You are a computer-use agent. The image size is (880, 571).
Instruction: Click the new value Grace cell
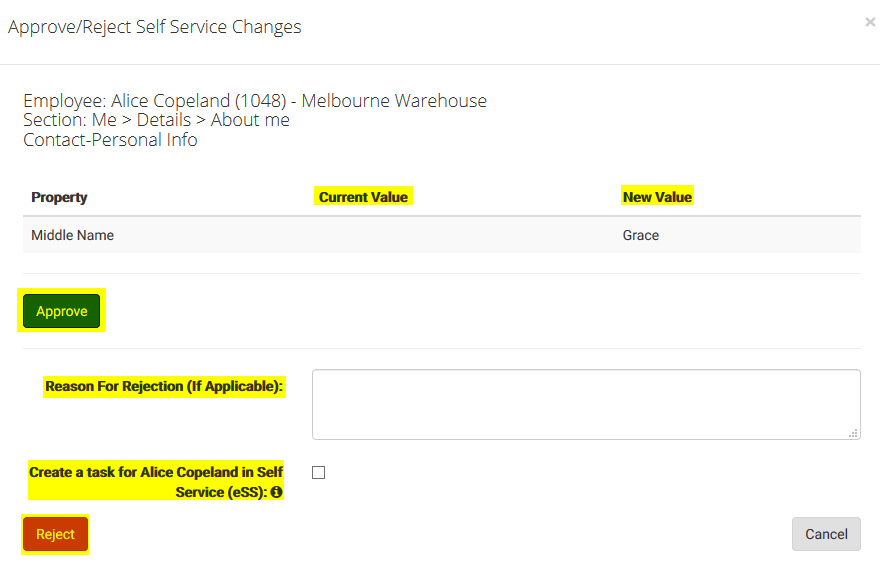641,235
